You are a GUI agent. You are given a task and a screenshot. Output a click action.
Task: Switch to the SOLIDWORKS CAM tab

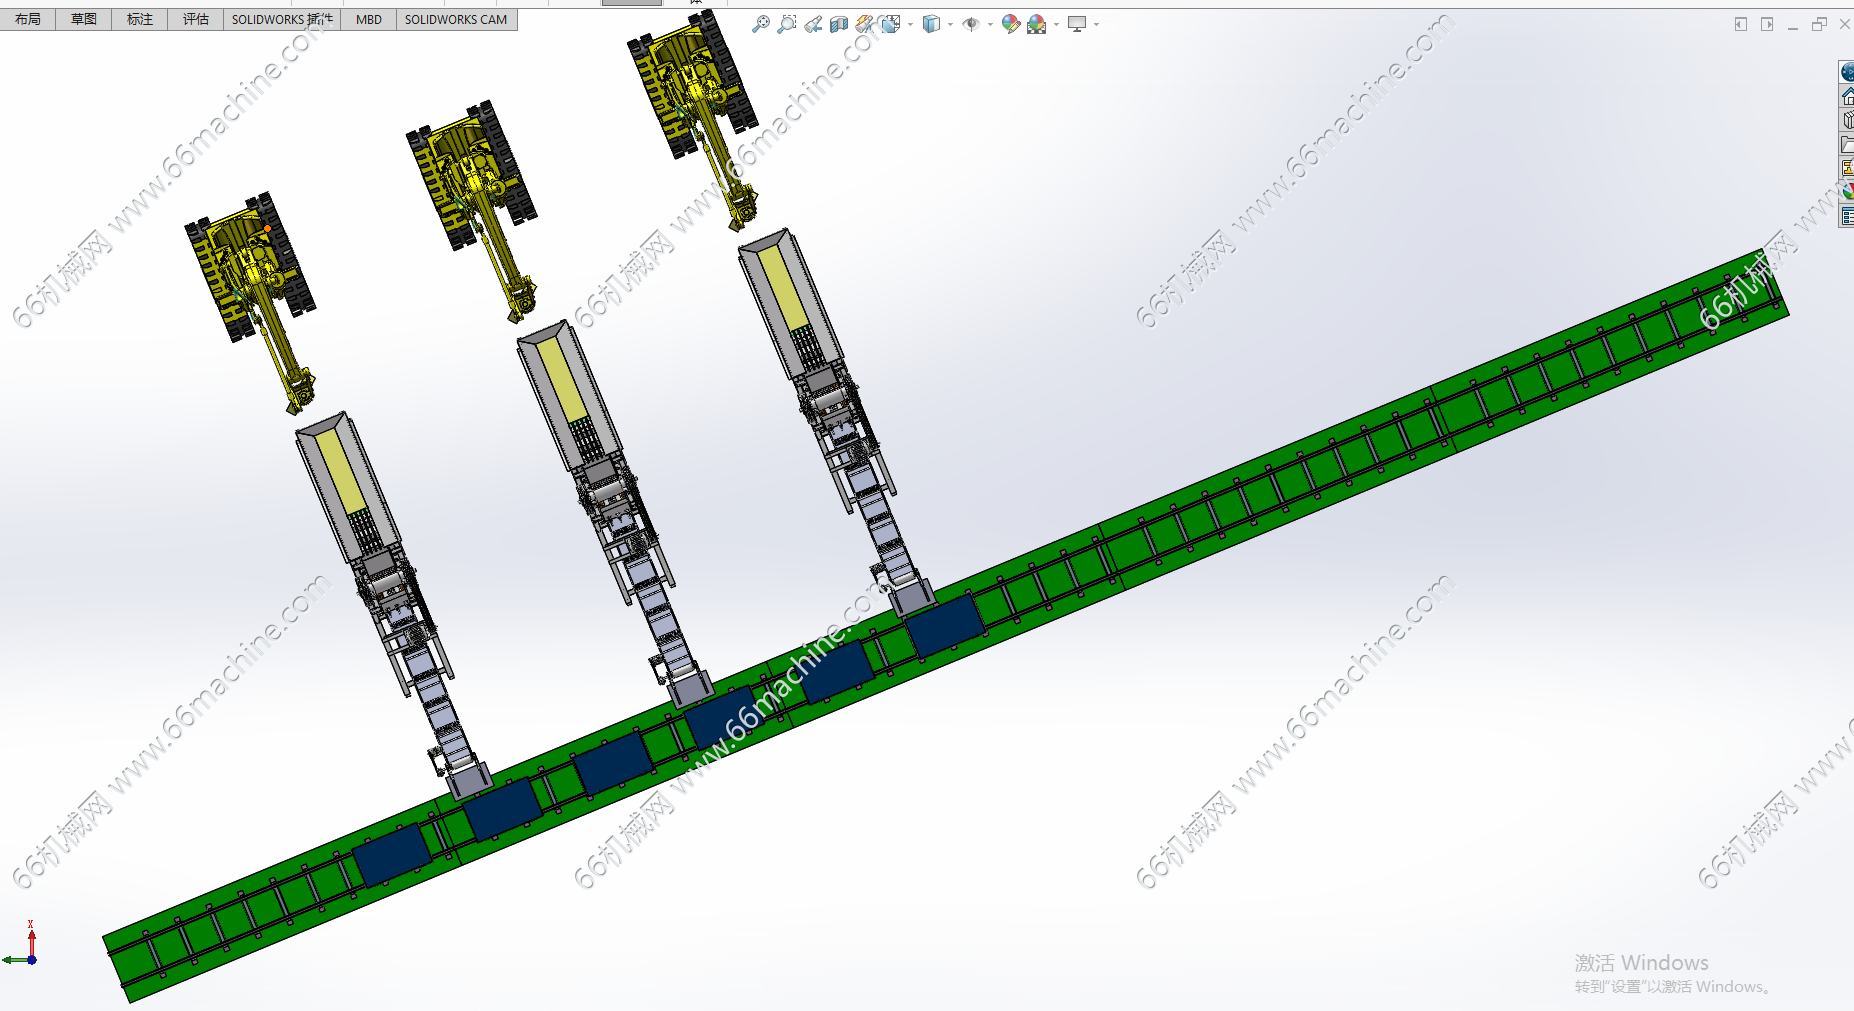point(456,19)
